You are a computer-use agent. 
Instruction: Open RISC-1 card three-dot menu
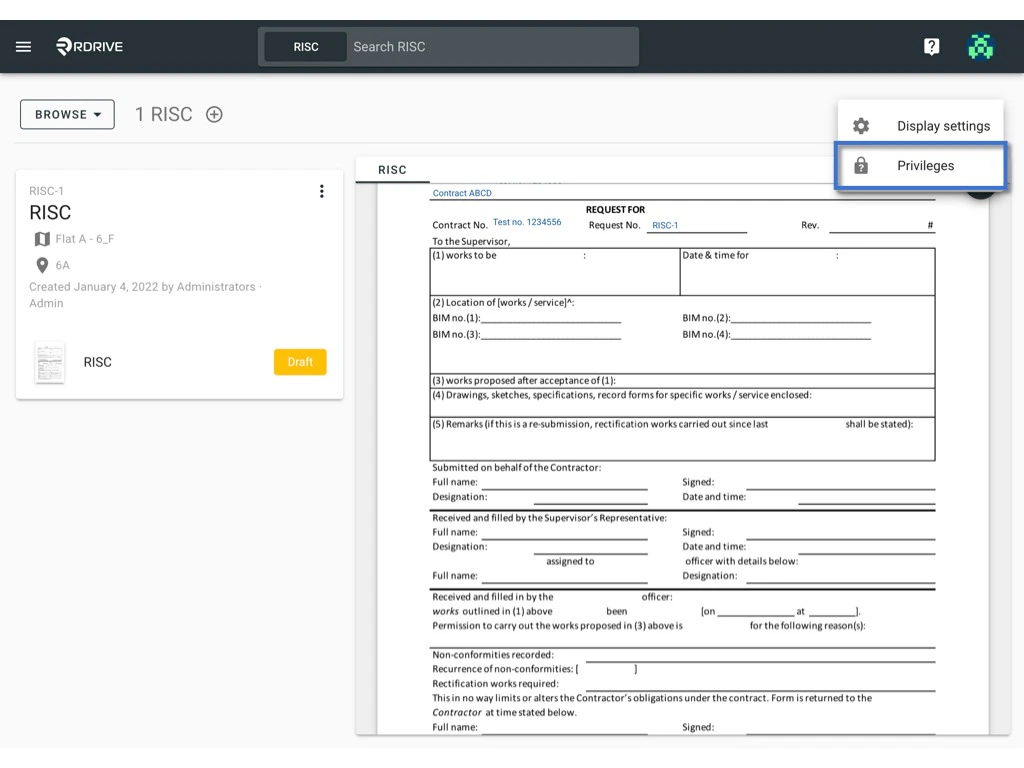[321, 191]
